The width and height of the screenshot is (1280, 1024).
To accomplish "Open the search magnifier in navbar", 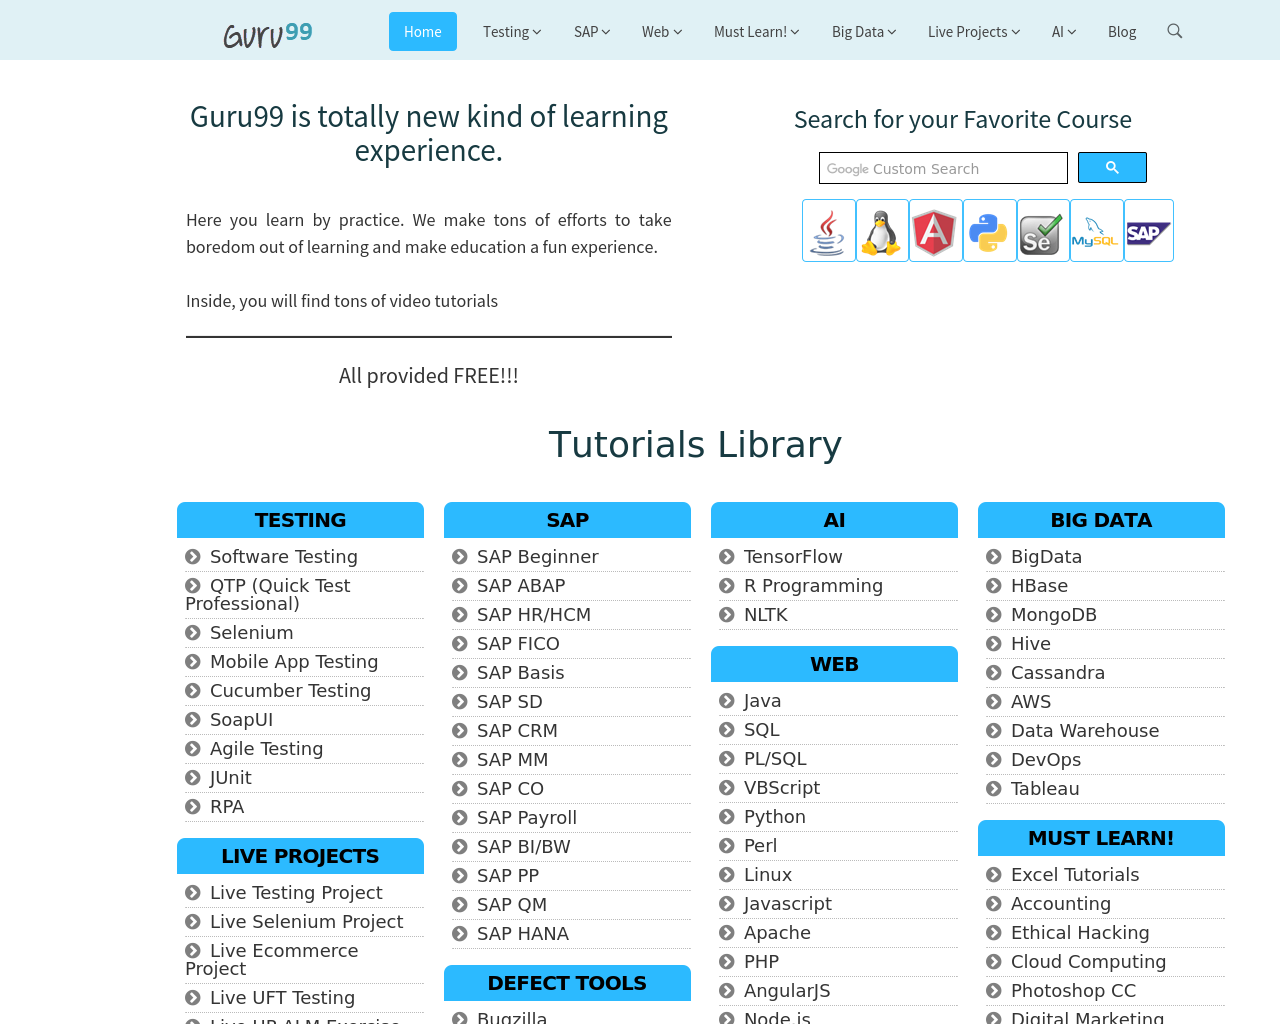I will 1175,31.
